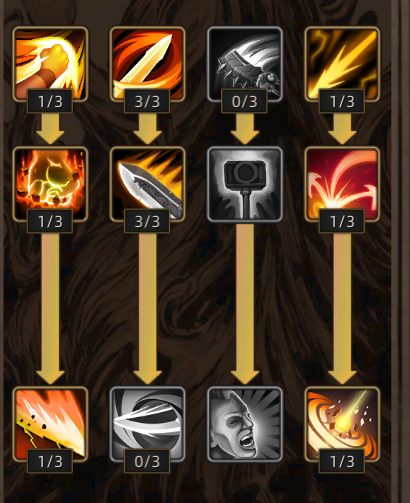Click the long arrow below the hammer skill
The width and height of the screenshot is (410, 503).
point(245,304)
